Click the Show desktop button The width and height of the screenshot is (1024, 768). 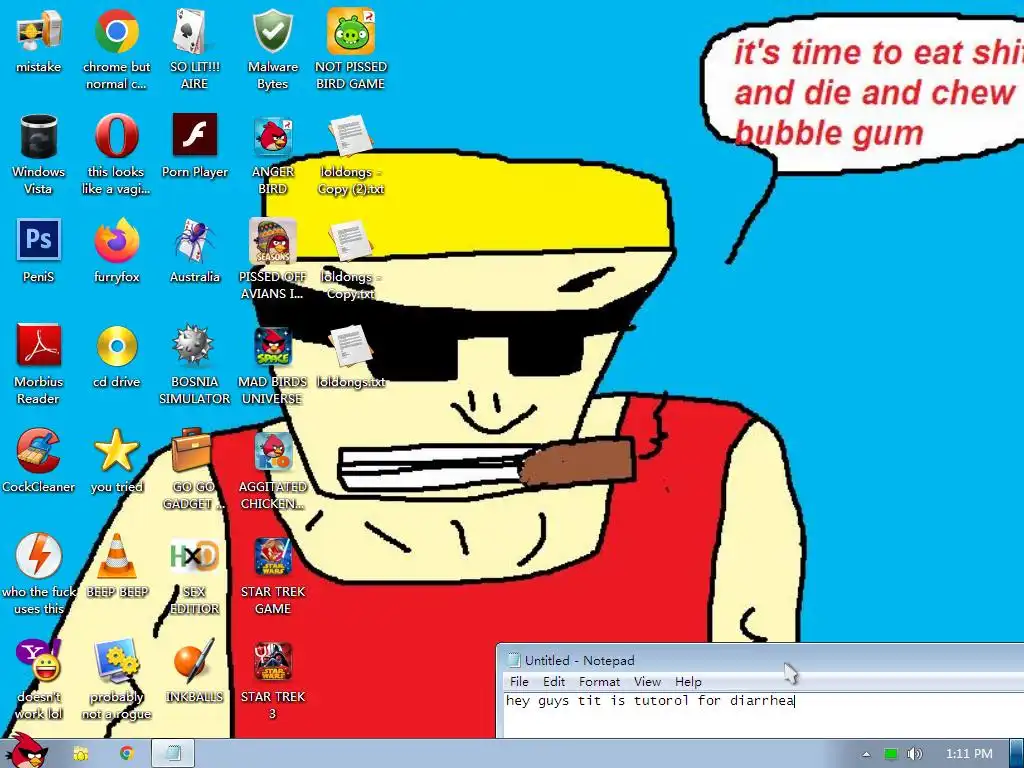pyautogui.click(x=1017, y=754)
